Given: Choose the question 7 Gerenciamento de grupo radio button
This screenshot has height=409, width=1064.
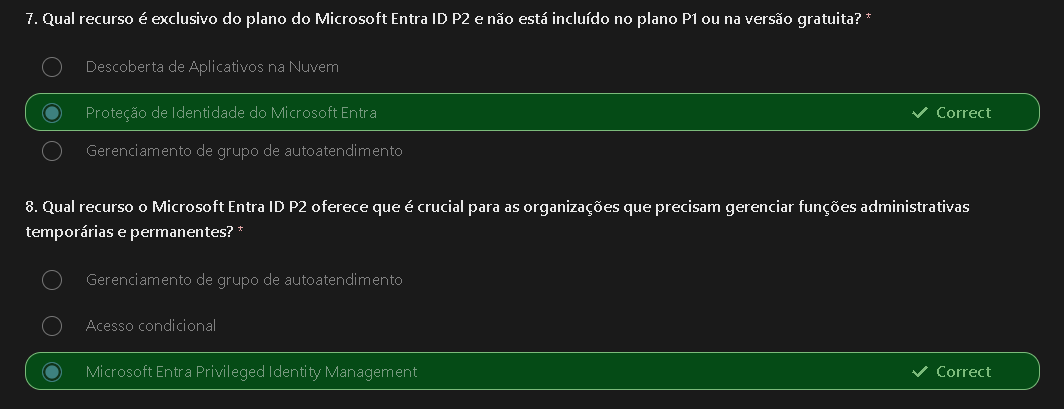Looking at the screenshot, I should coord(52,151).
